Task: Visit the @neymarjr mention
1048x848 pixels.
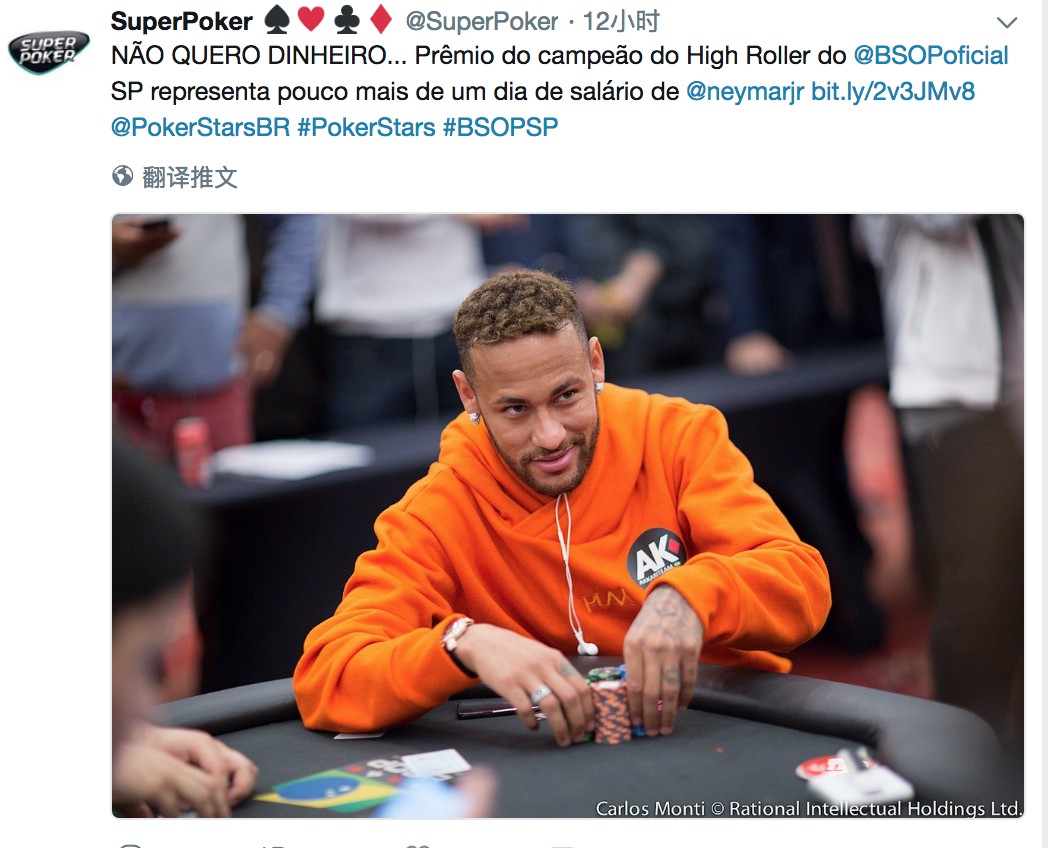Action: 745,92
